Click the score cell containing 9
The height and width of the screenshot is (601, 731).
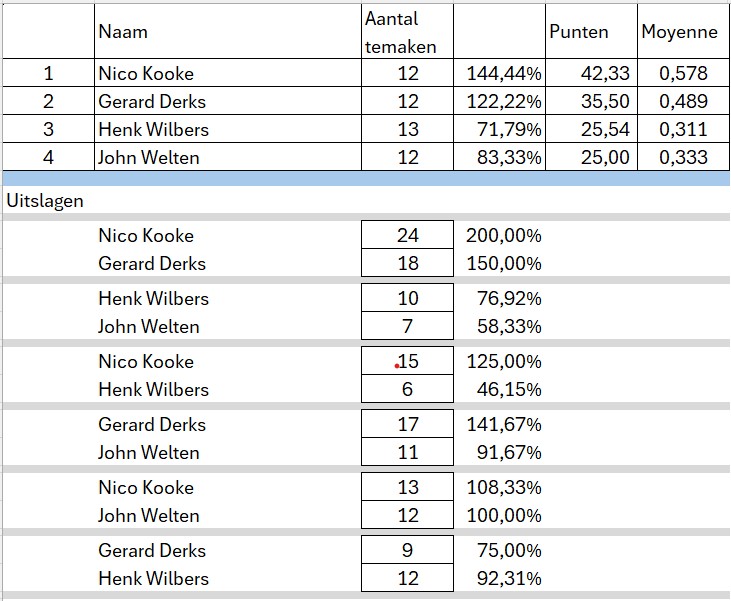(407, 551)
